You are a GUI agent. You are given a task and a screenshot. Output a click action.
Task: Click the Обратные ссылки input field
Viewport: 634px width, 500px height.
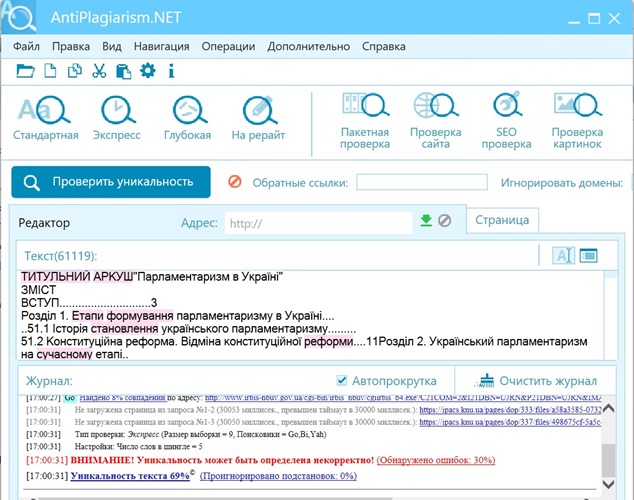pos(422,182)
